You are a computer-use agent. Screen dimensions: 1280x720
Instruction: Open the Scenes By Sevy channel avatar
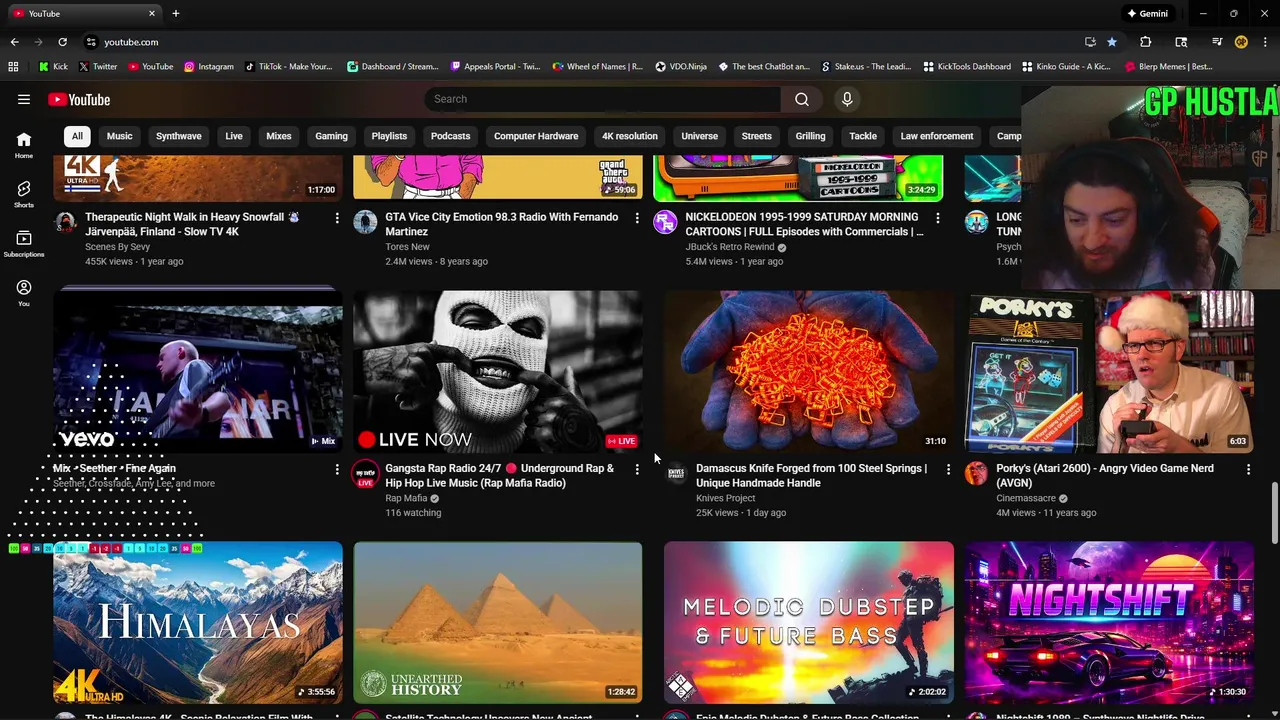pyautogui.click(x=65, y=222)
